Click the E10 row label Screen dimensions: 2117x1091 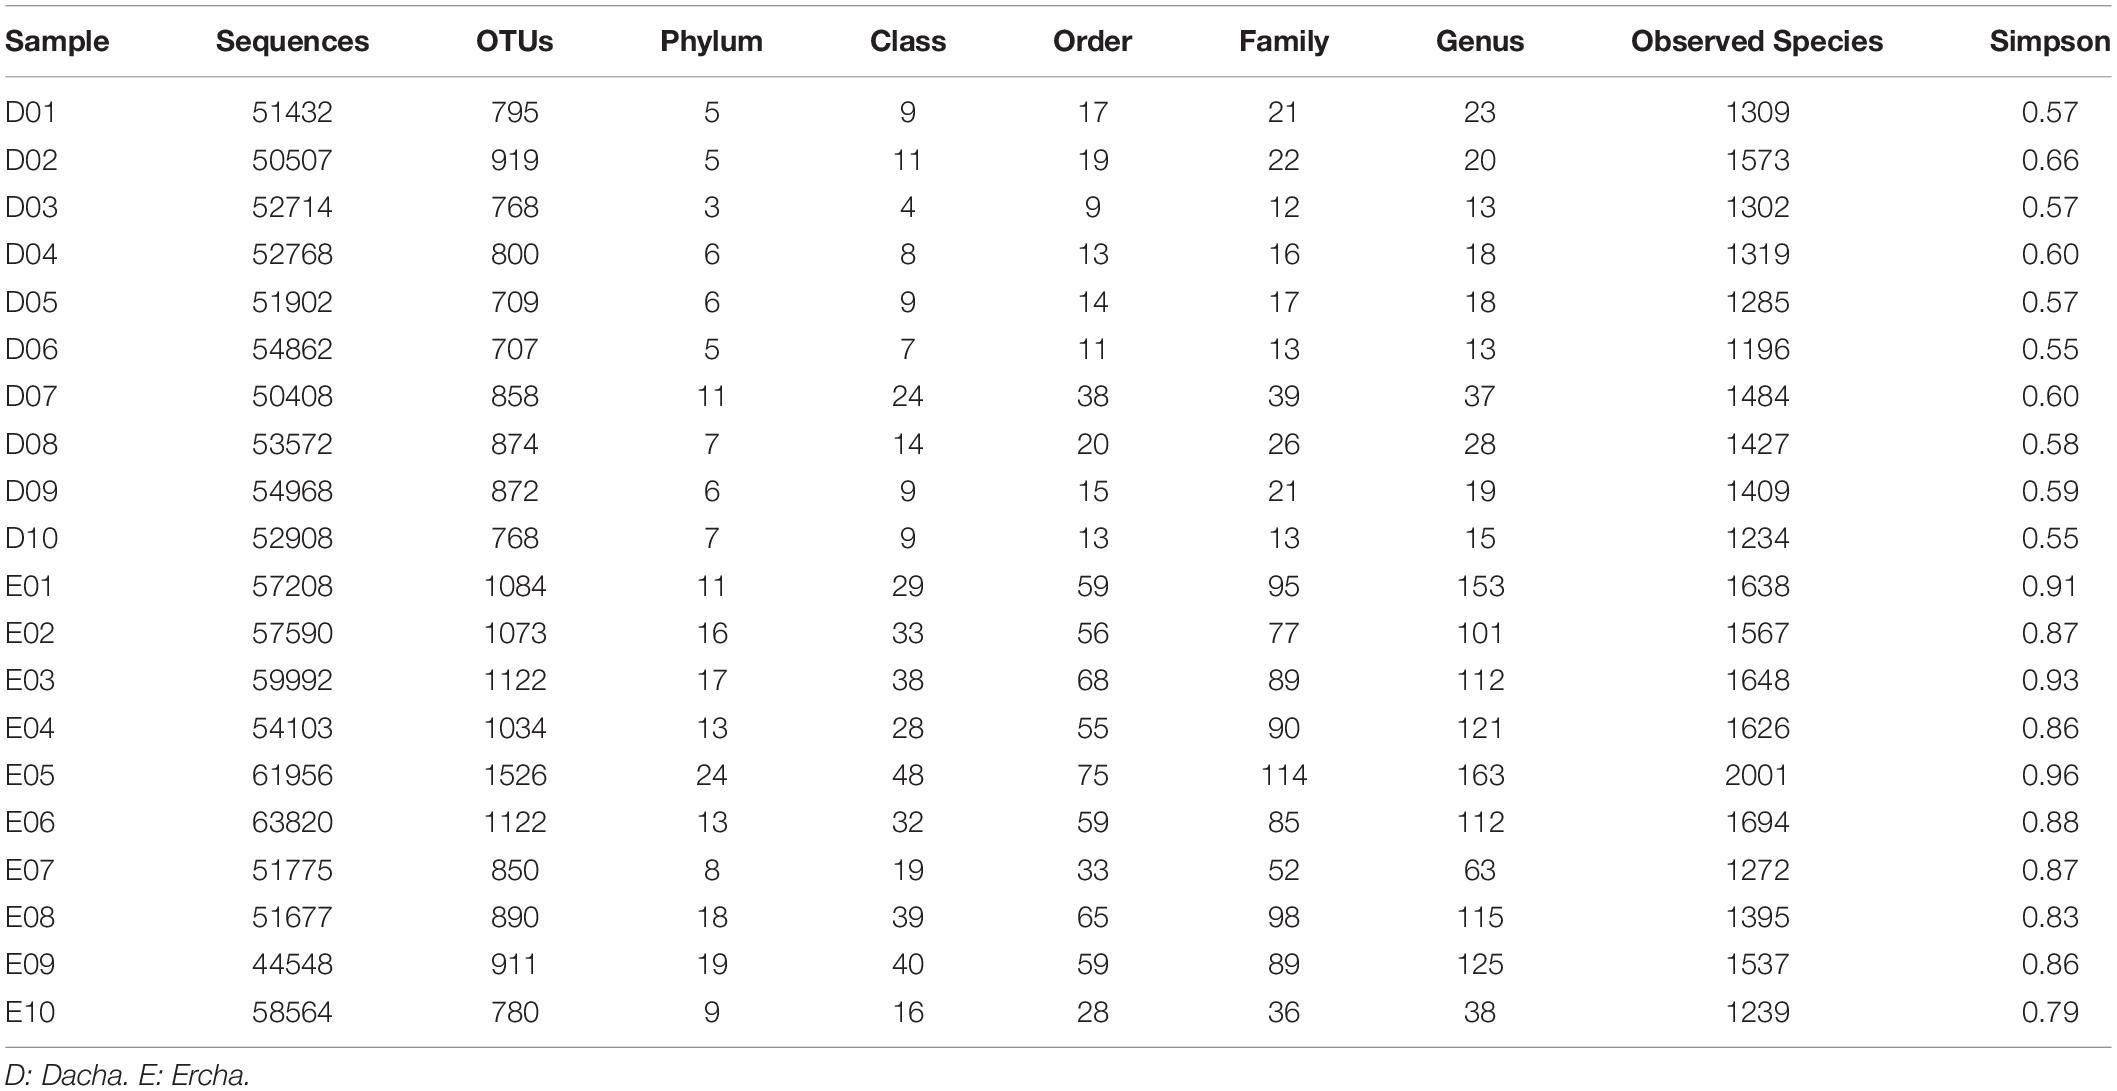[x=30, y=1012]
